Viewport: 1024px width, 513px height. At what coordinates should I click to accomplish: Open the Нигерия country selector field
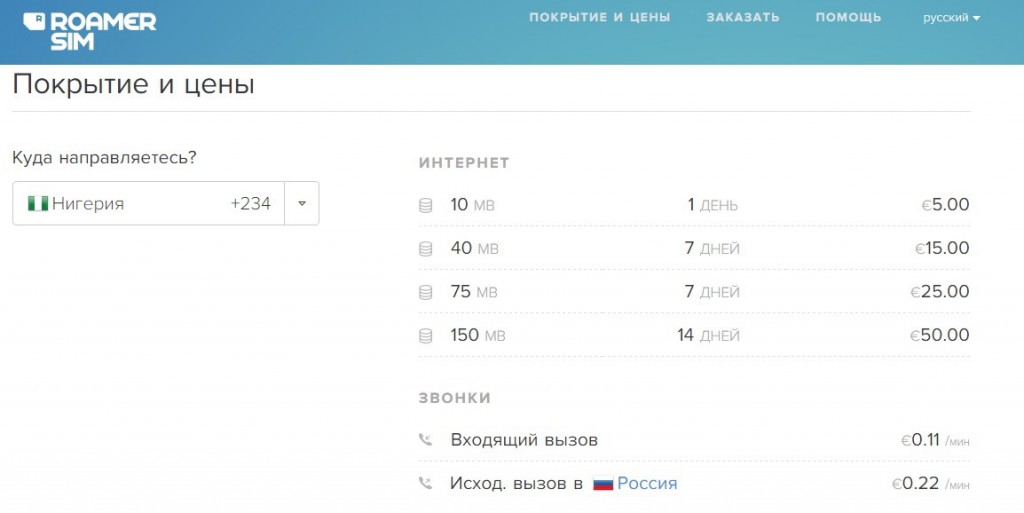coord(150,204)
